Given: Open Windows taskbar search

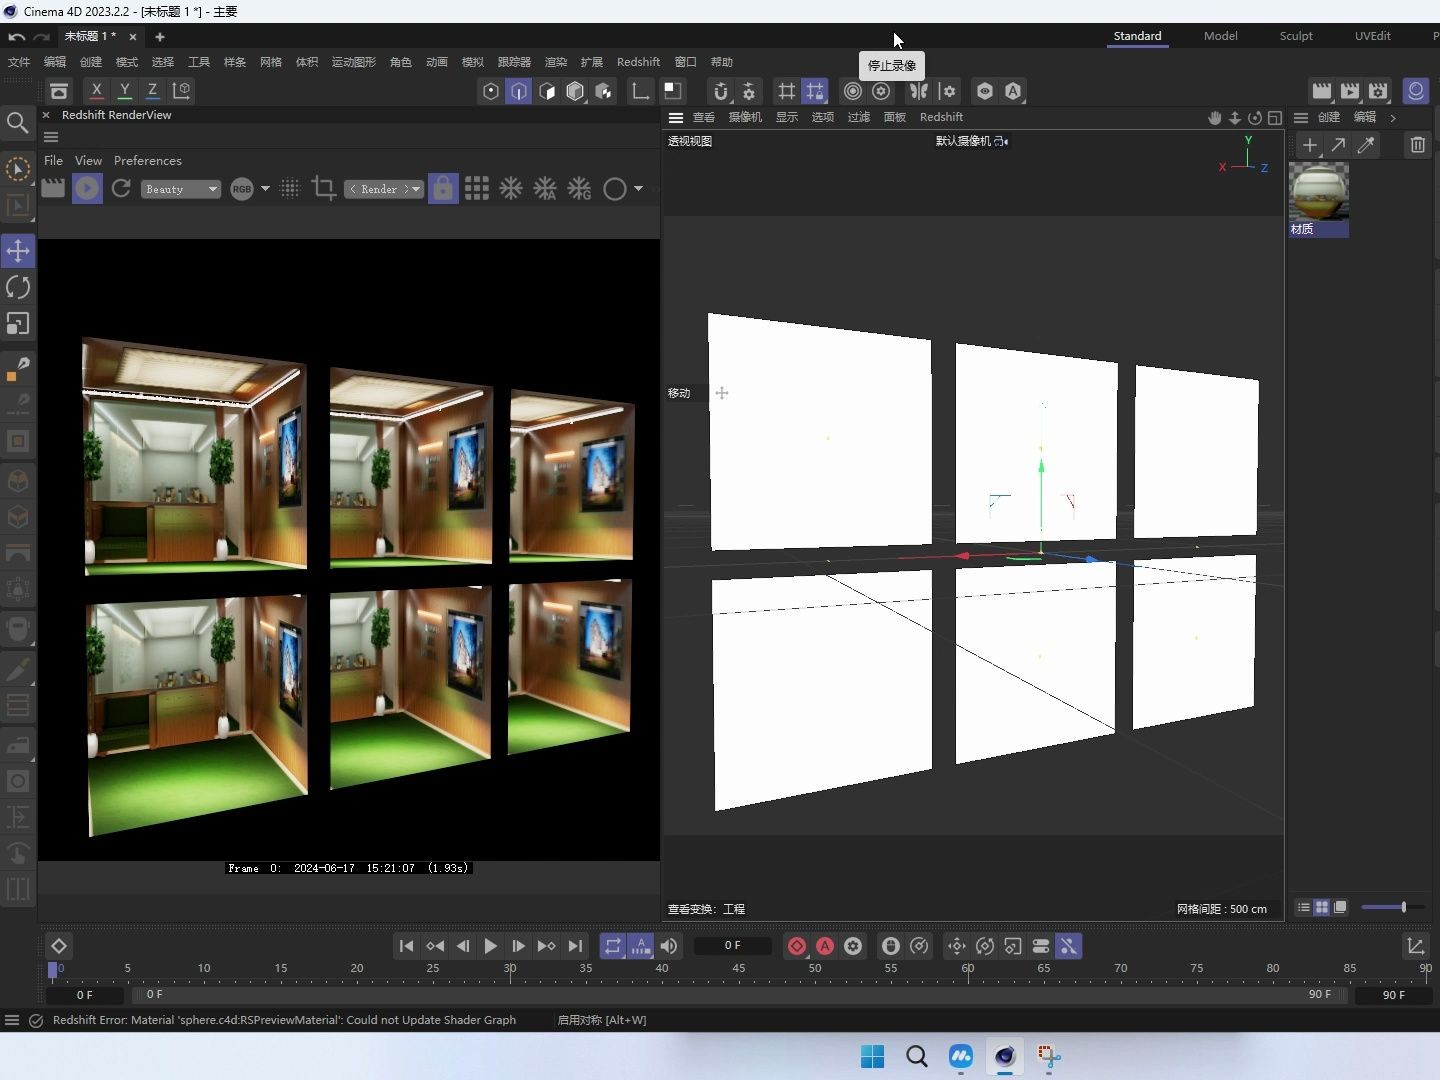Looking at the screenshot, I should click(x=917, y=1056).
